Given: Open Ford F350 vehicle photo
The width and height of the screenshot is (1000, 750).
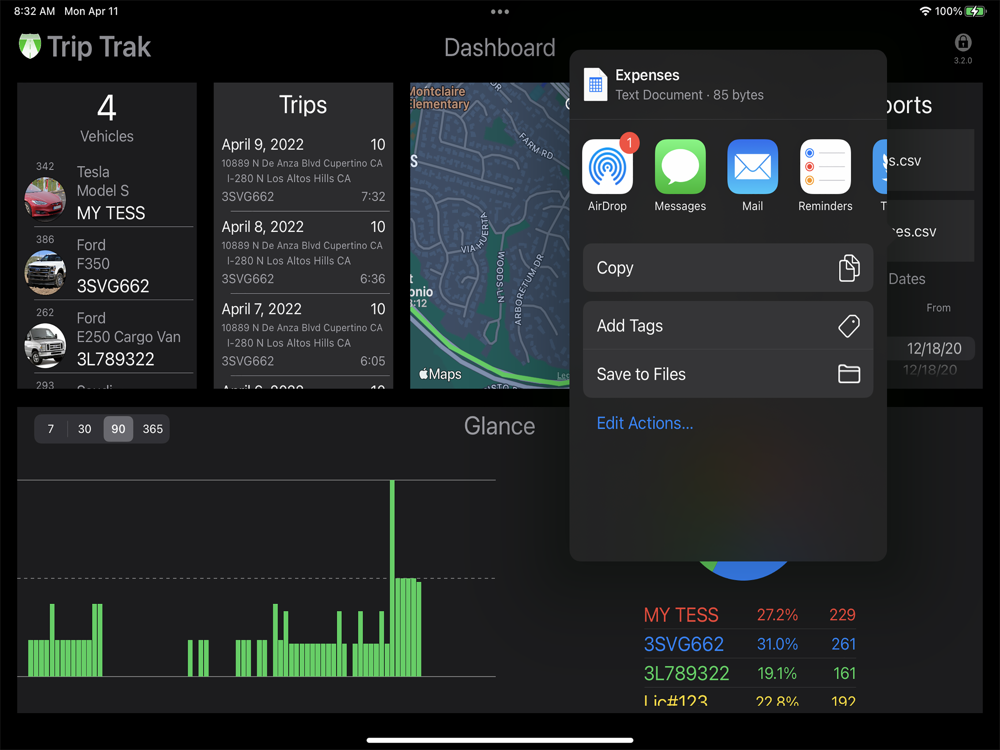Looking at the screenshot, I should pos(45,272).
